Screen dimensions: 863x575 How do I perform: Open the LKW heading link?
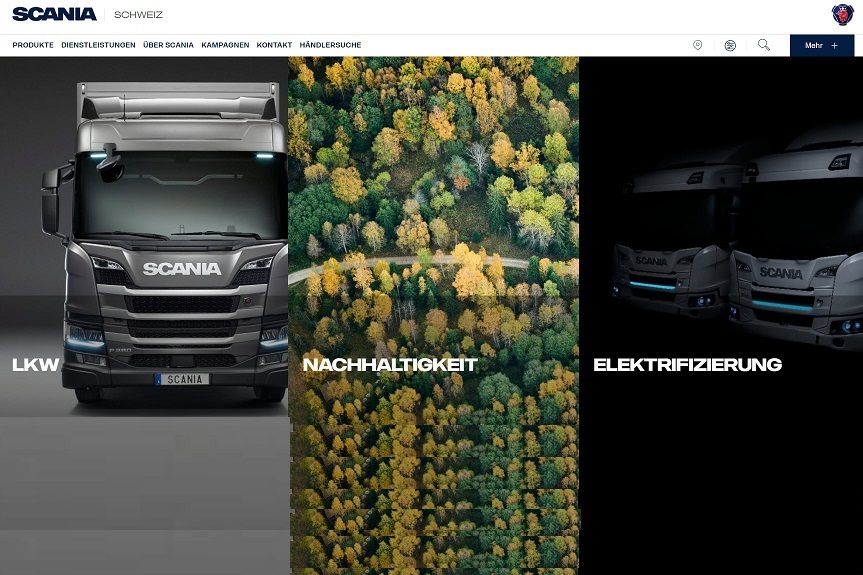click(36, 365)
